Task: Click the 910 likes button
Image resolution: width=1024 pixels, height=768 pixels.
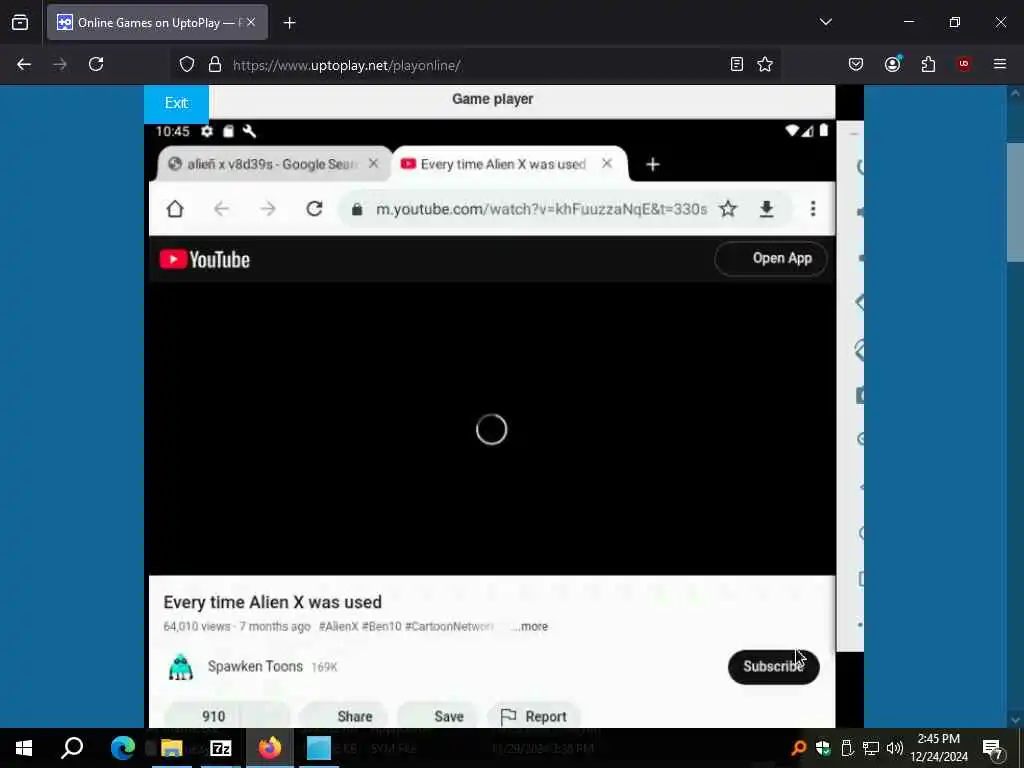Action: click(x=202, y=716)
